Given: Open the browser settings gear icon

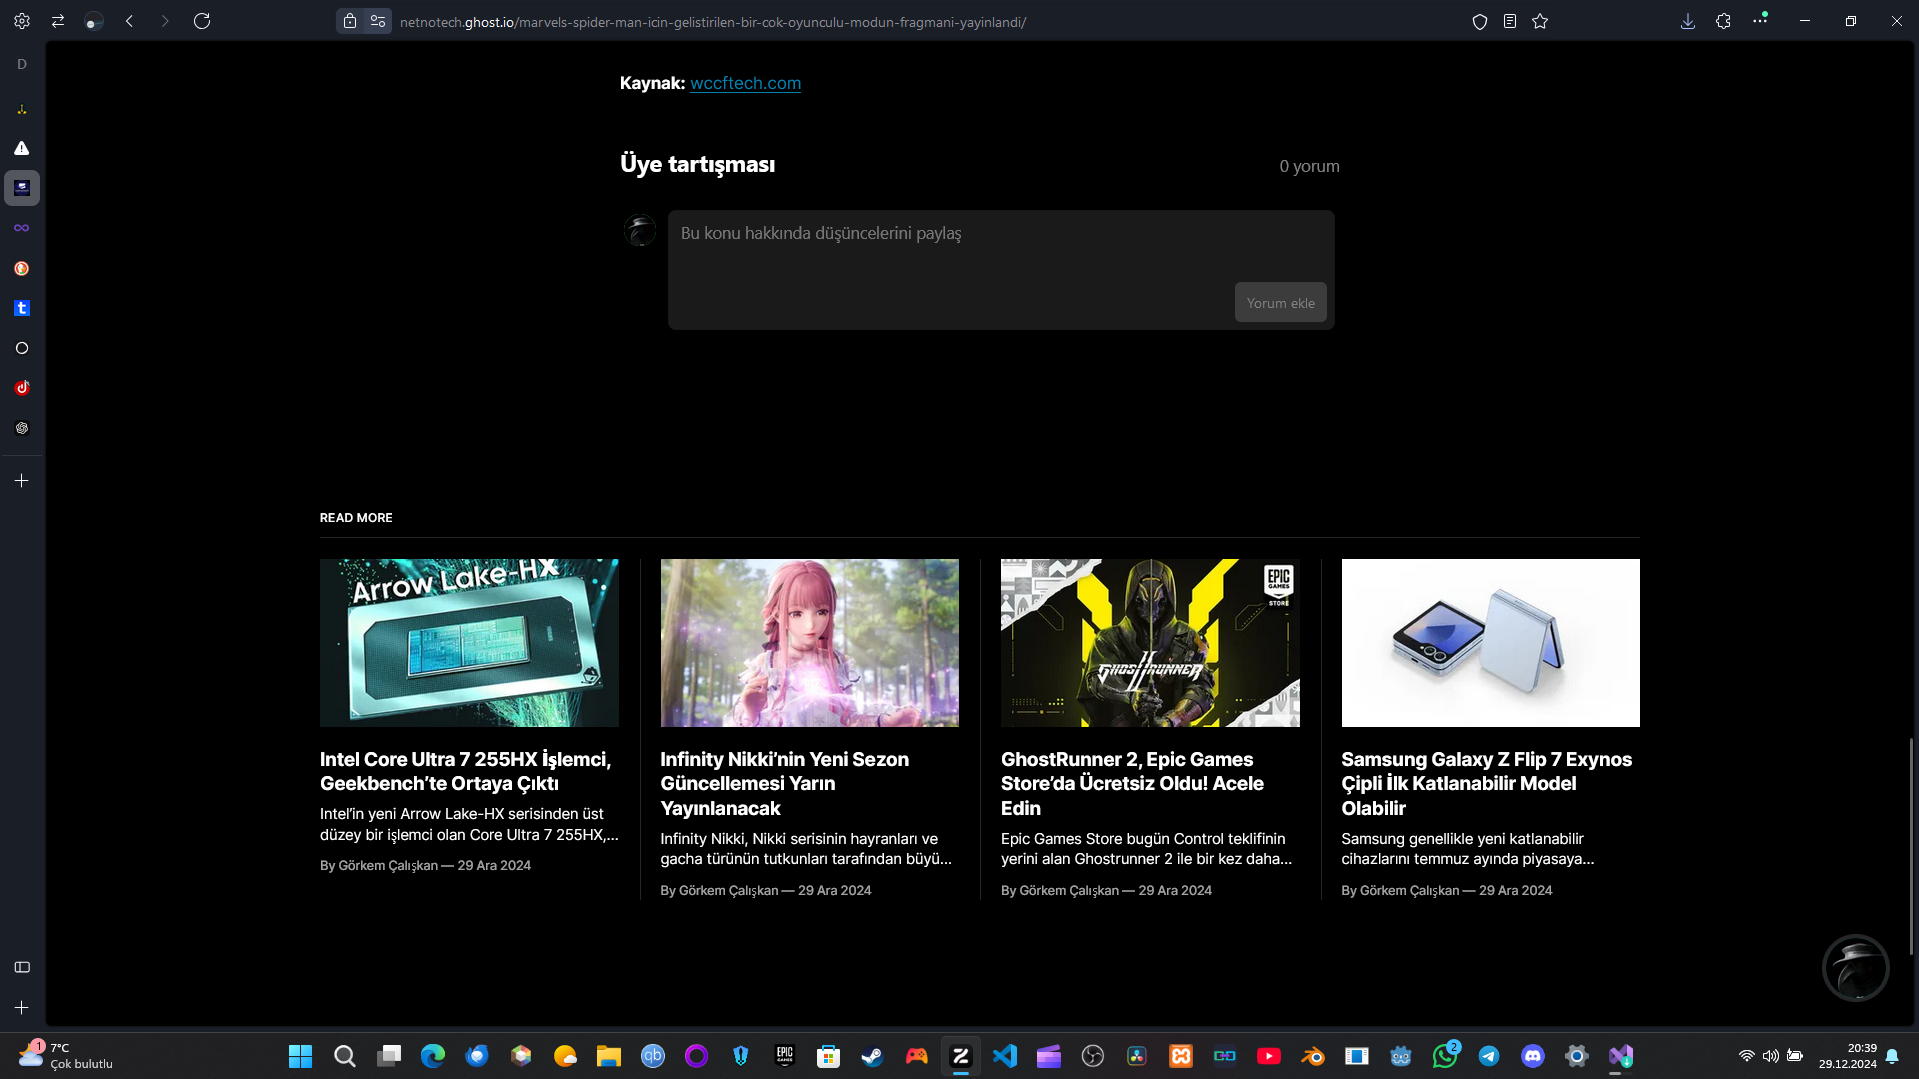Looking at the screenshot, I should click(x=22, y=21).
